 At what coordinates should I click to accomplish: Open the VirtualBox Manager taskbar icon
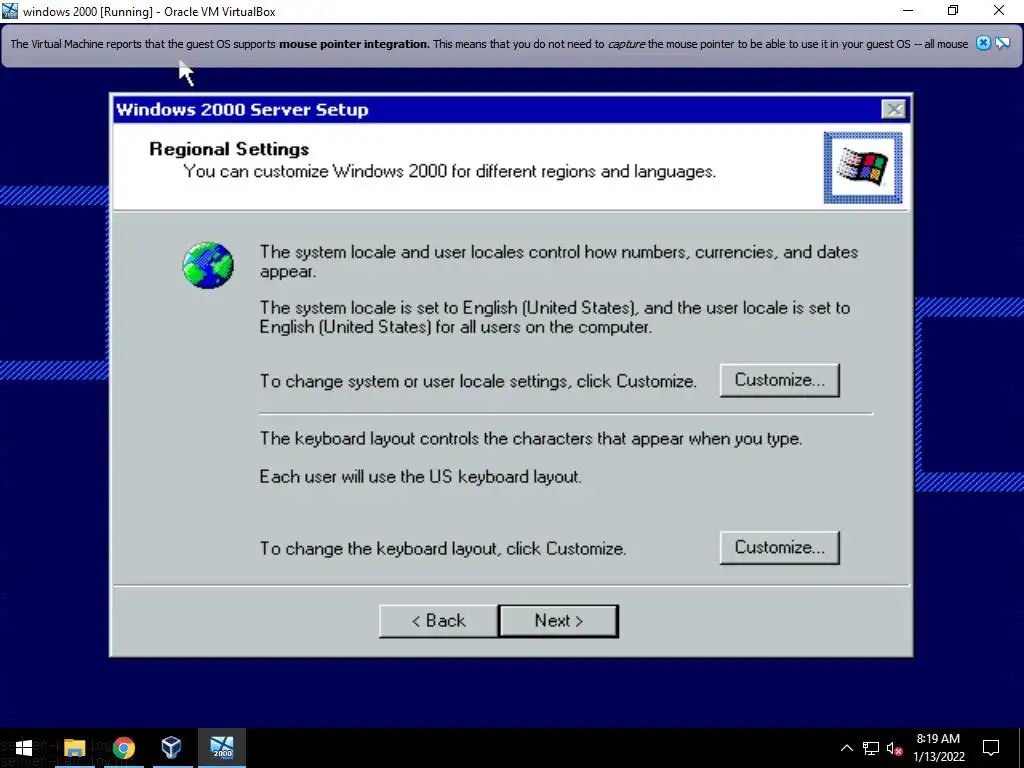click(171, 748)
